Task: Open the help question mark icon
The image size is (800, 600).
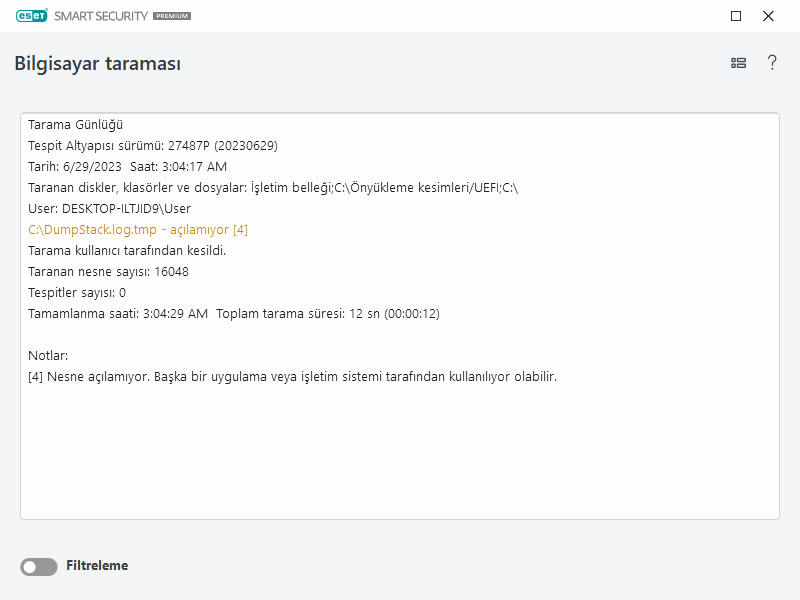Action: point(772,63)
